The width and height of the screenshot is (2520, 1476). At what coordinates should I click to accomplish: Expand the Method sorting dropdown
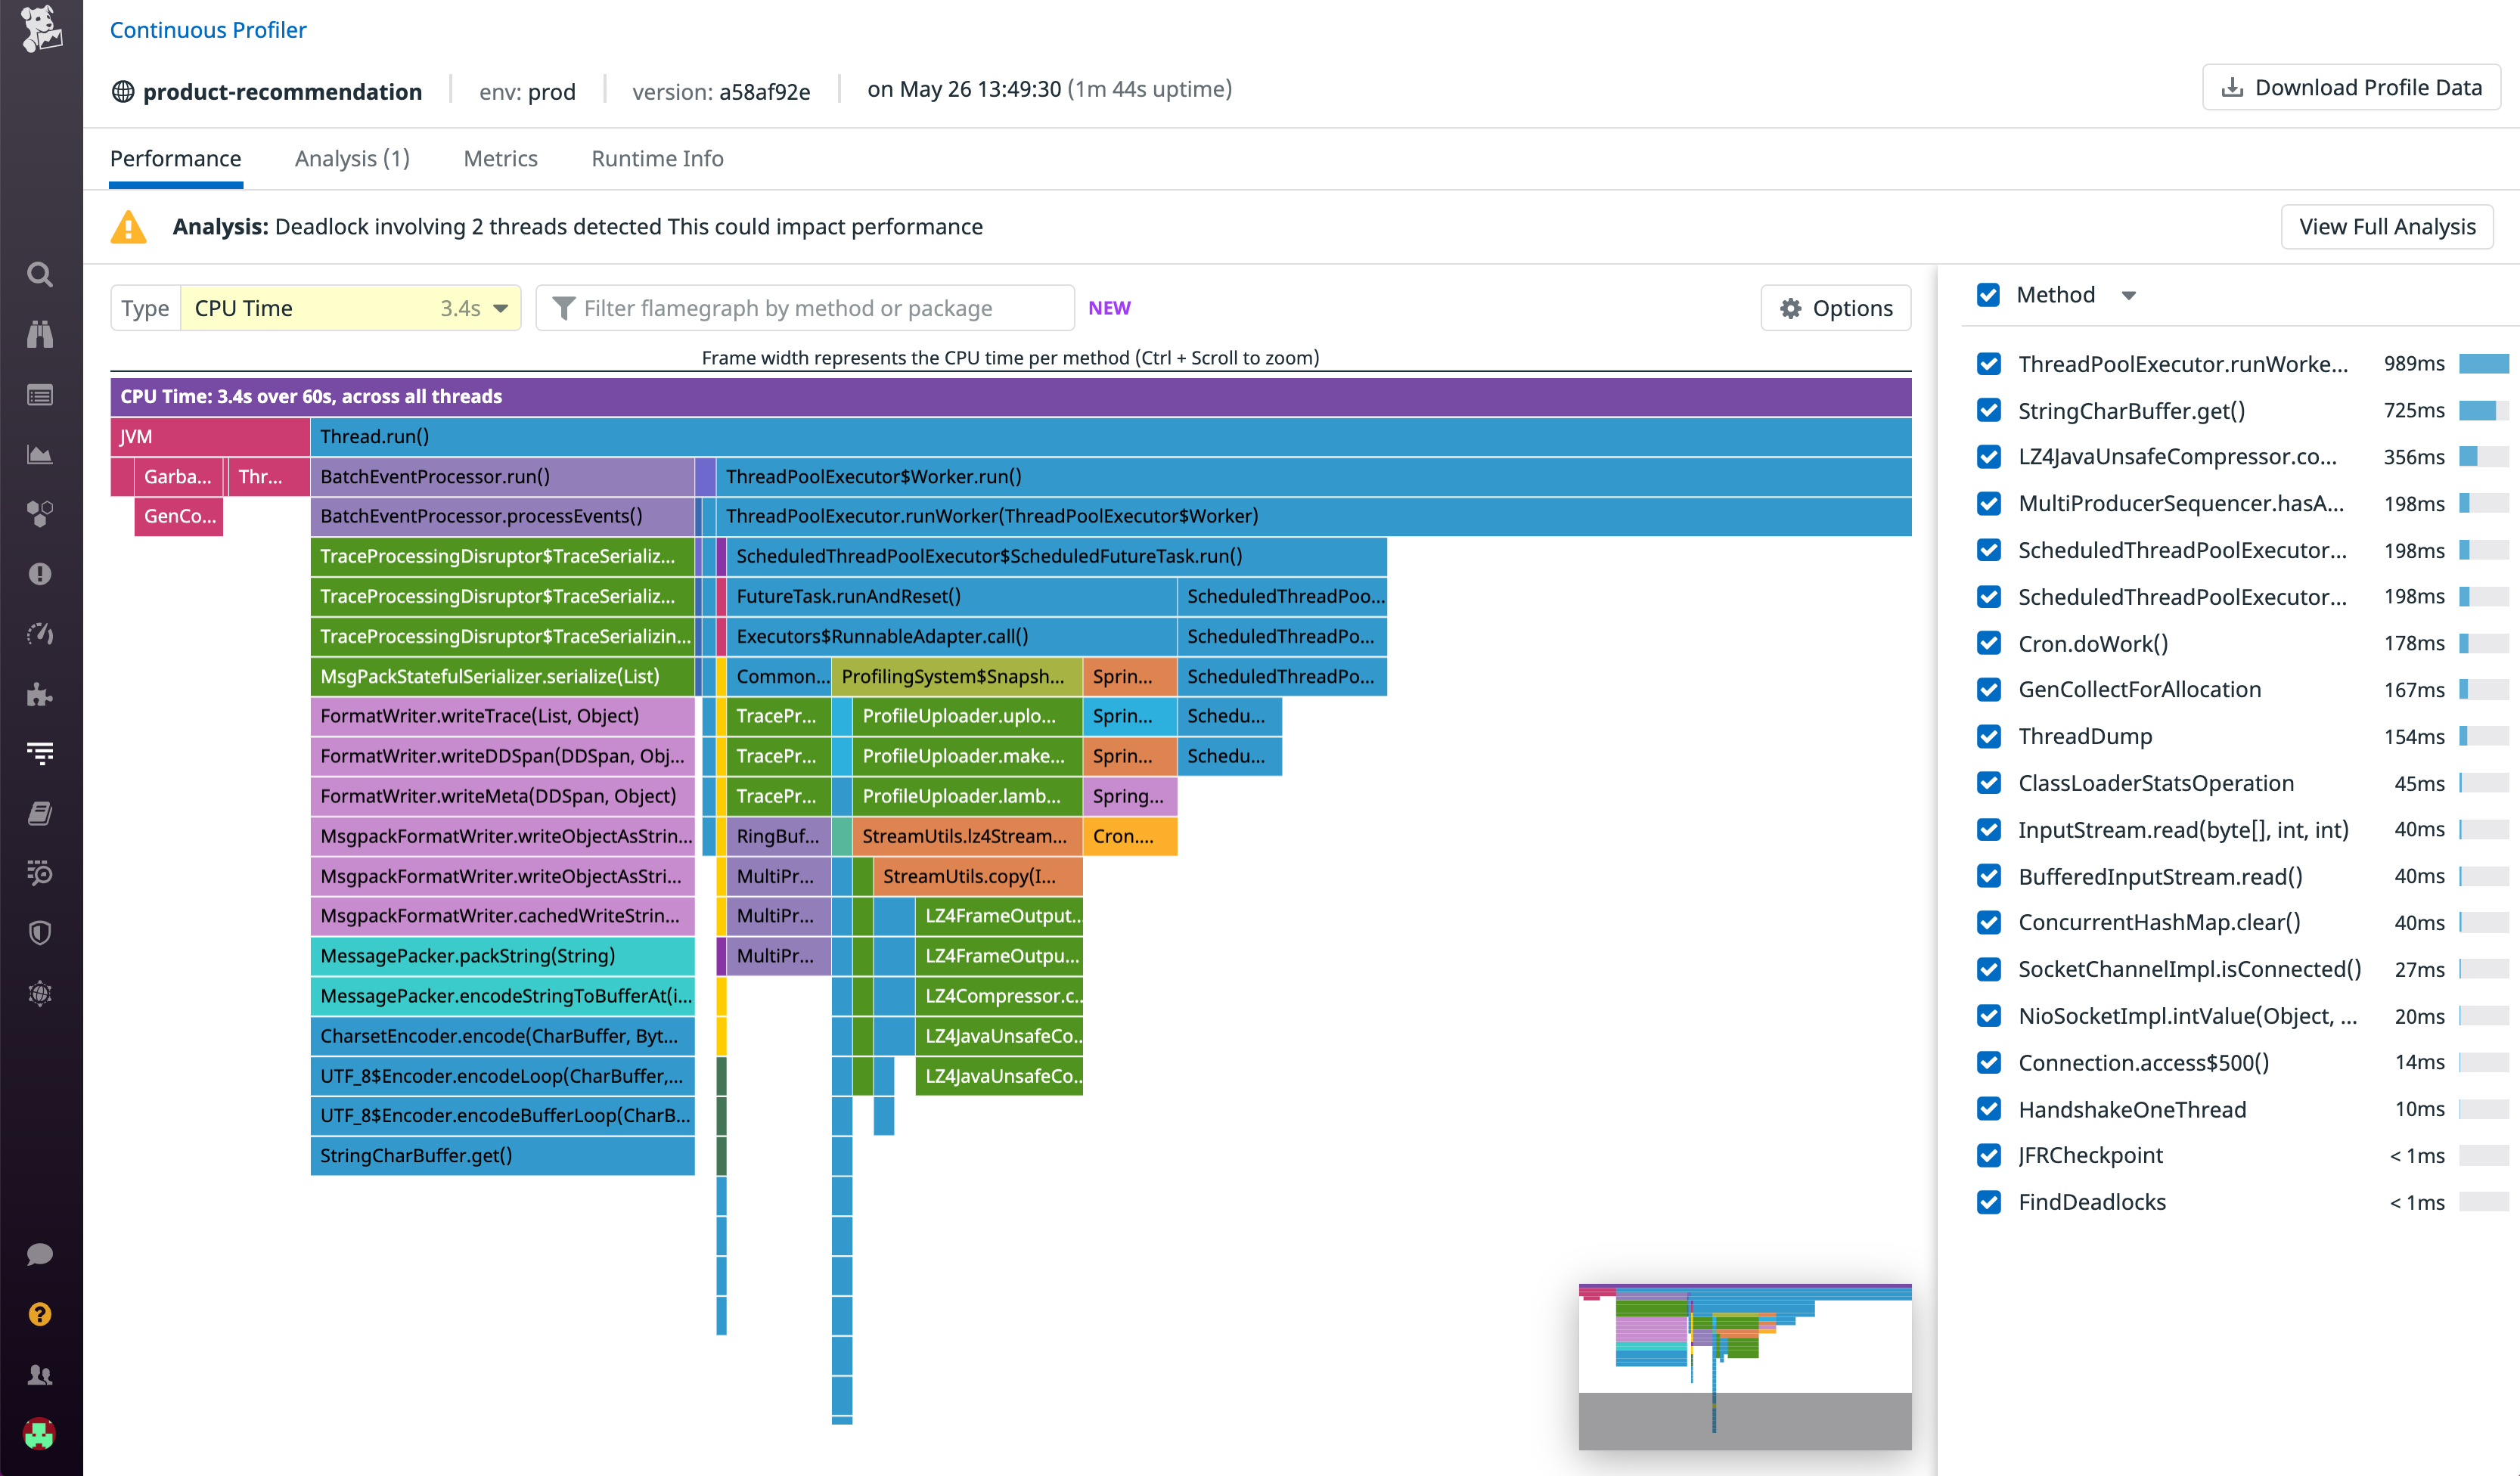[x=2129, y=295]
